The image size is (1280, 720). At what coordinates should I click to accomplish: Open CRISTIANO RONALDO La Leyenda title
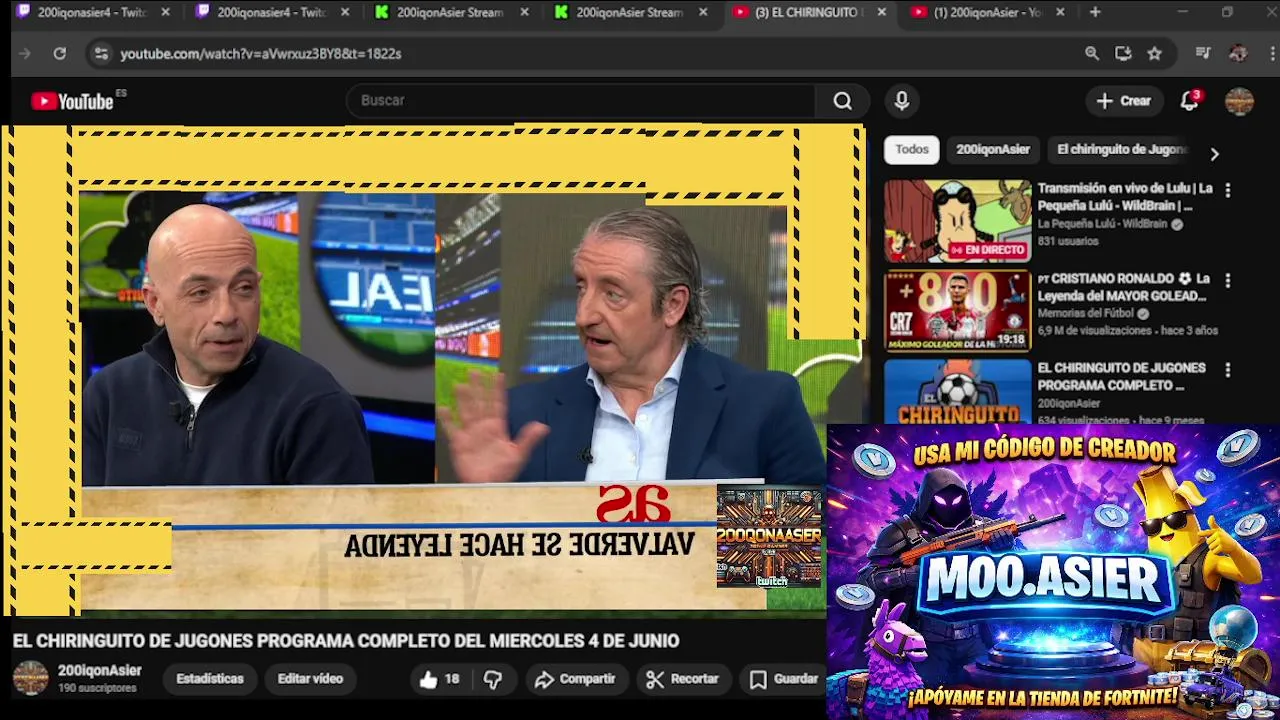(1124, 288)
